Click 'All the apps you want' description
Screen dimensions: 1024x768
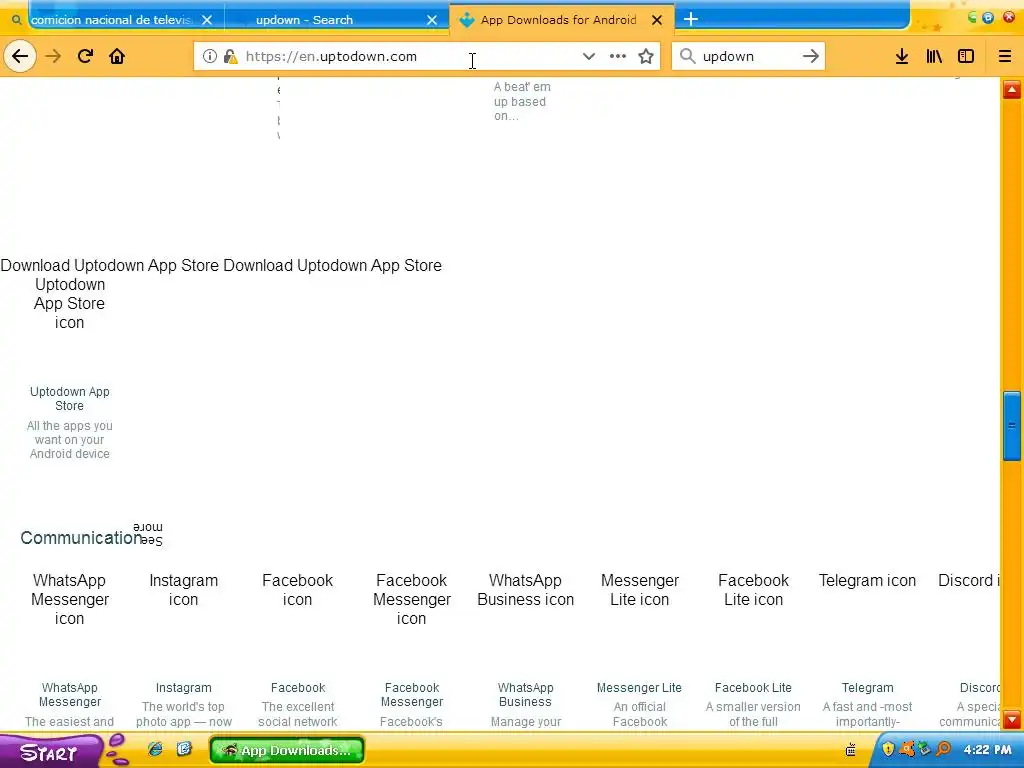click(x=69, y=440)
